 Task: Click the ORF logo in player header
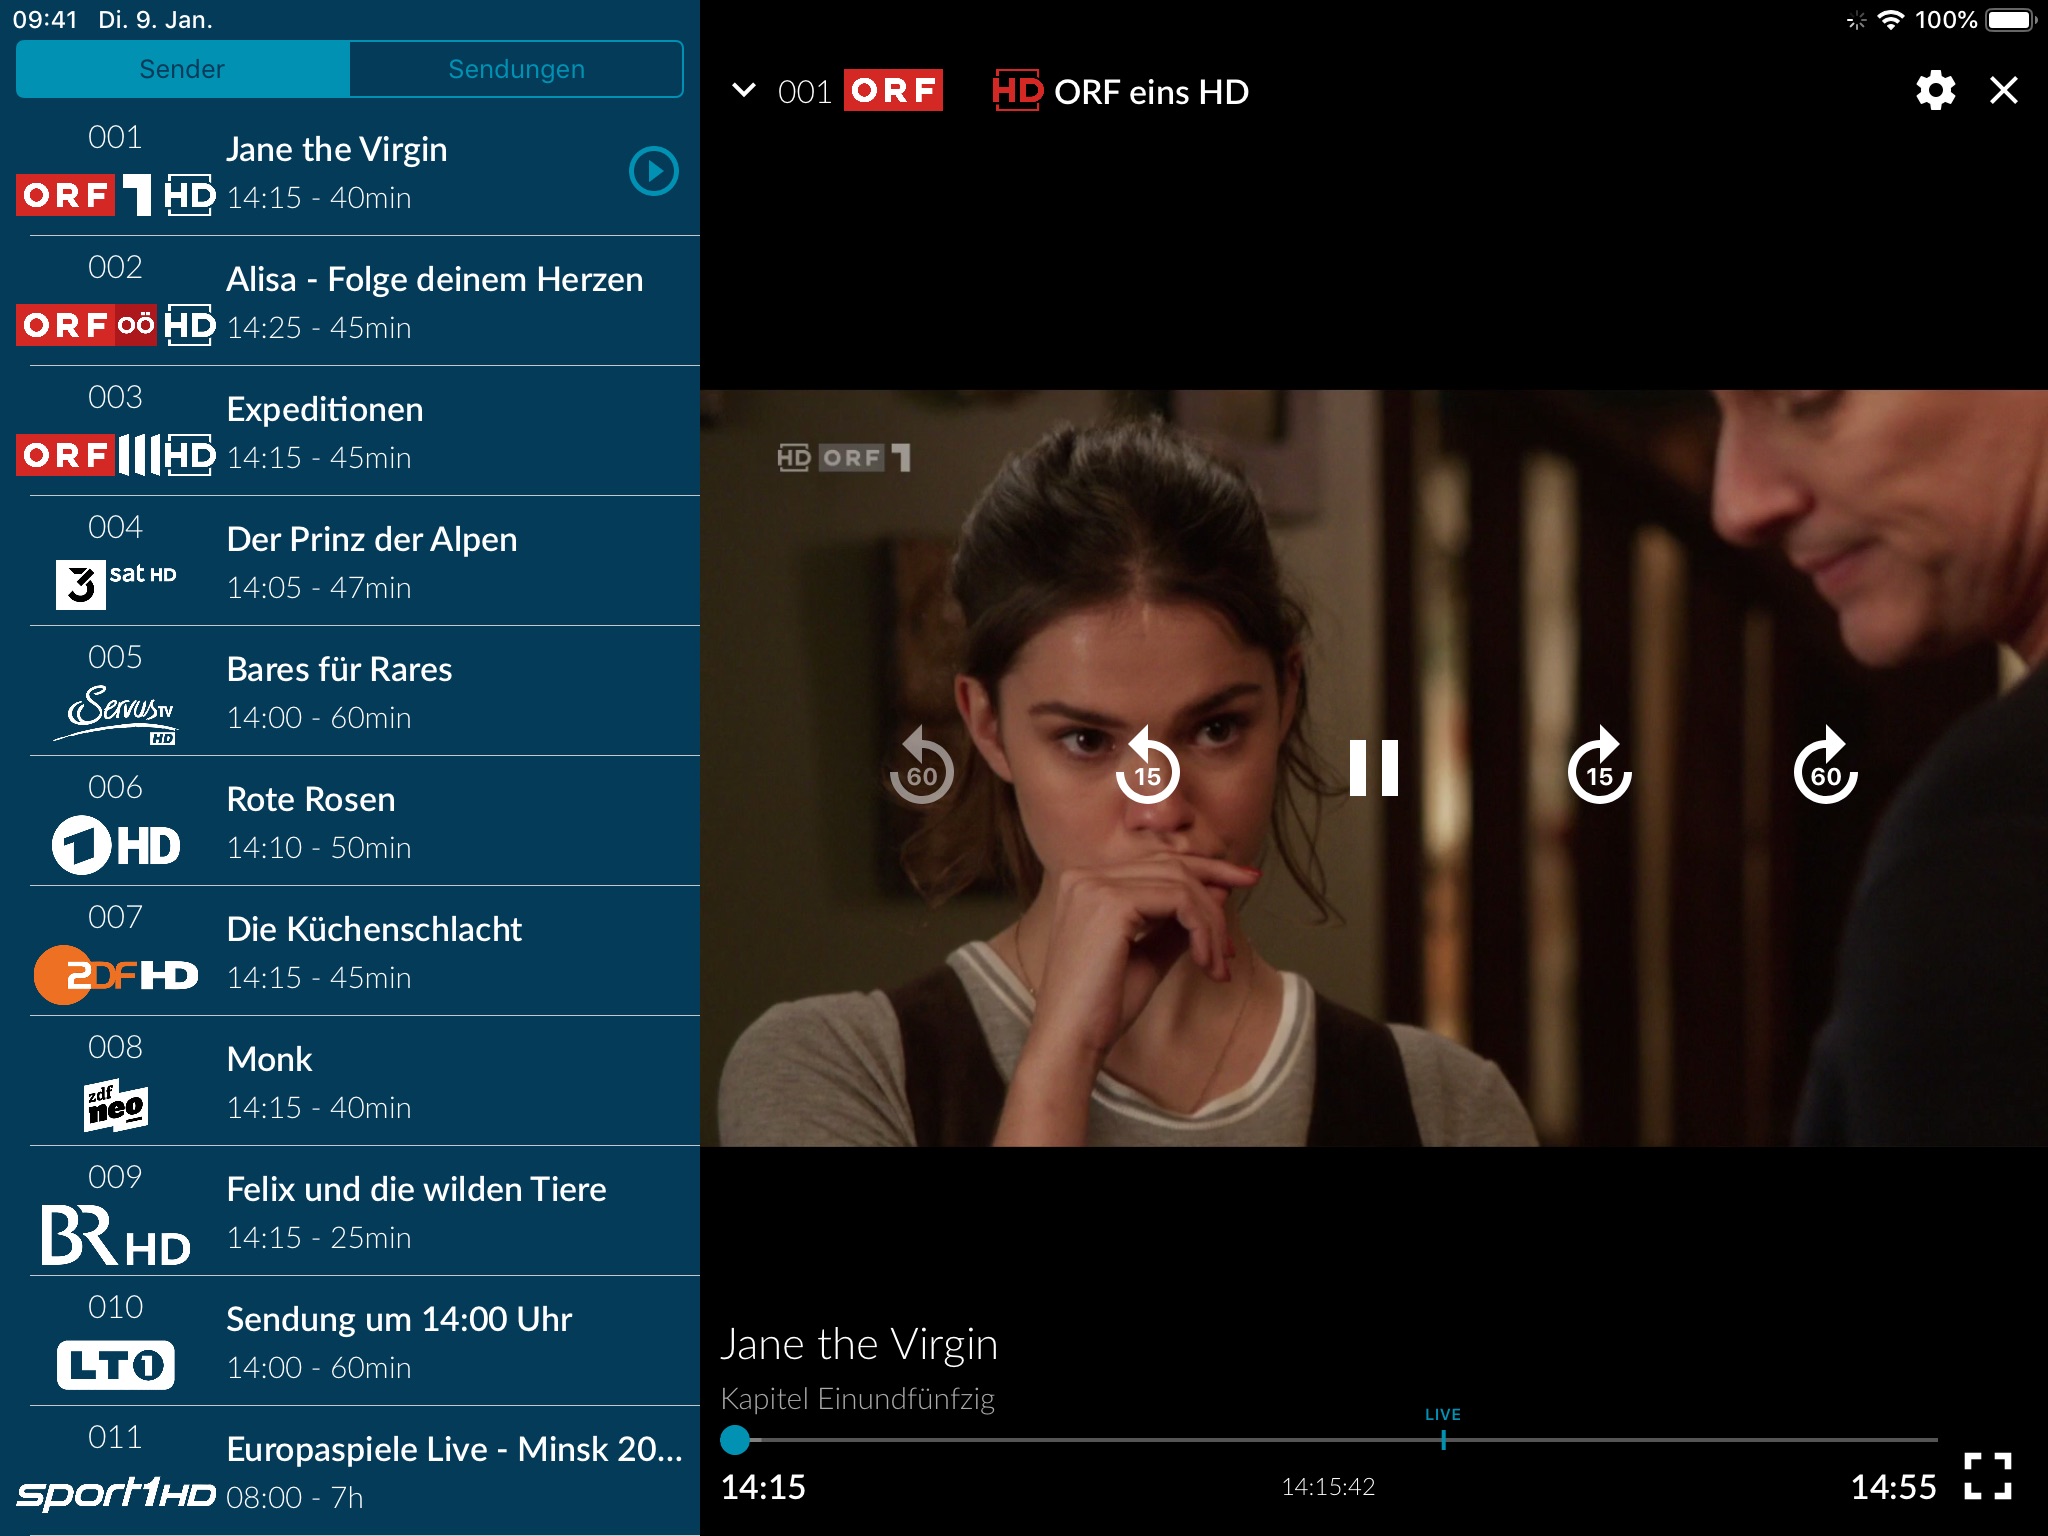[x=893, y=91]
